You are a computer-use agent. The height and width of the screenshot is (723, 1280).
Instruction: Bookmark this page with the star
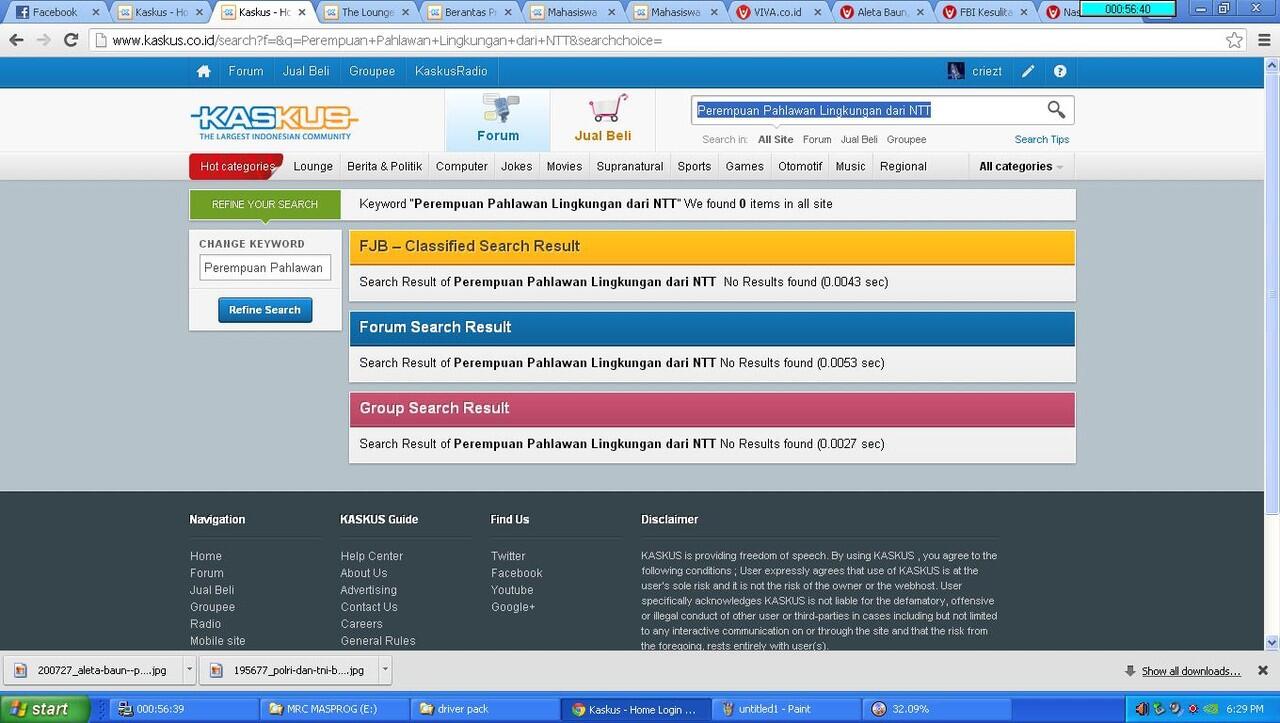(1235, 40)
